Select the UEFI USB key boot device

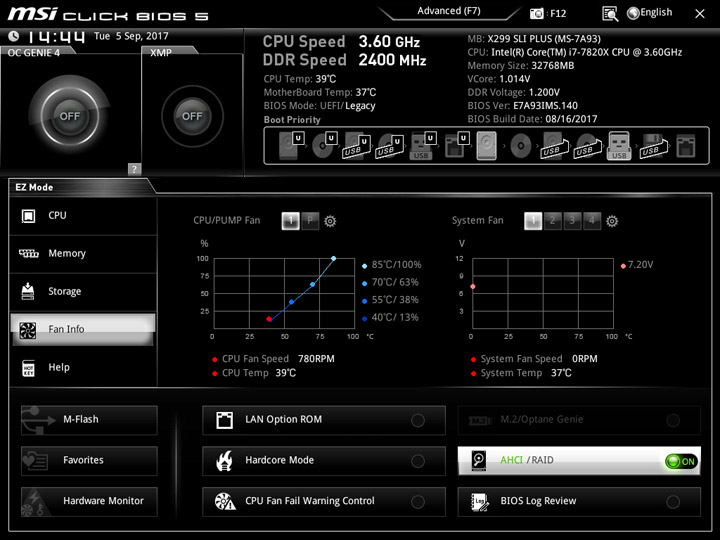pyautogui.click(x=423, y=145)
